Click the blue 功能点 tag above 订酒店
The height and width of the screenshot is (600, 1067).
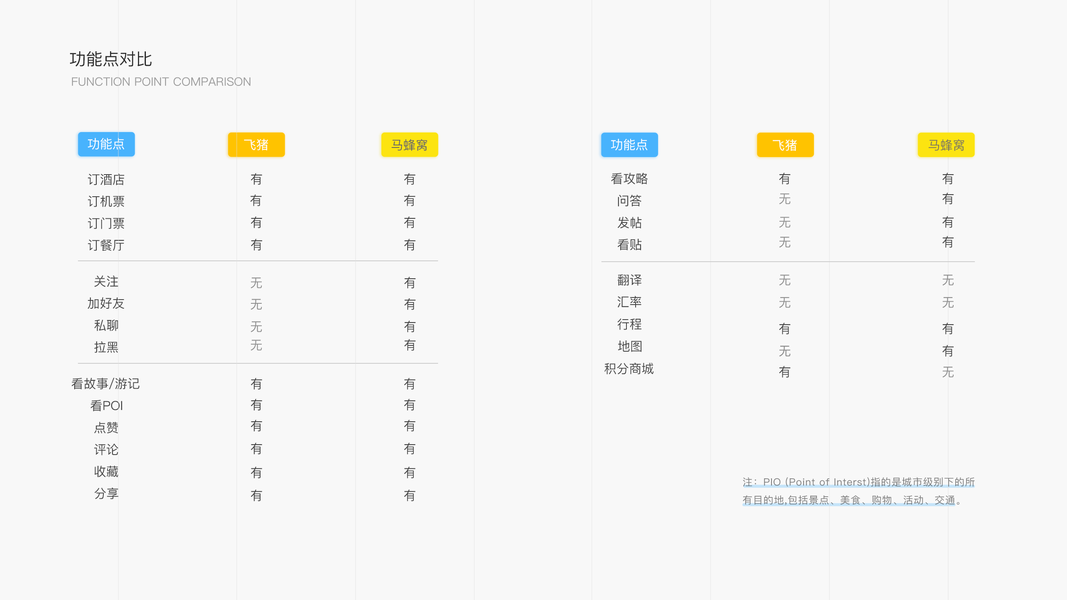click(x=106, y=144)
